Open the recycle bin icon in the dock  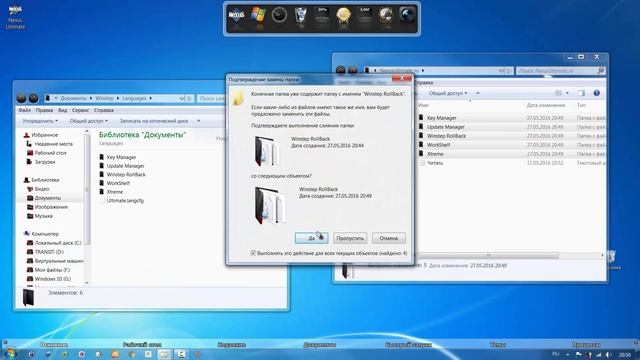300,16
